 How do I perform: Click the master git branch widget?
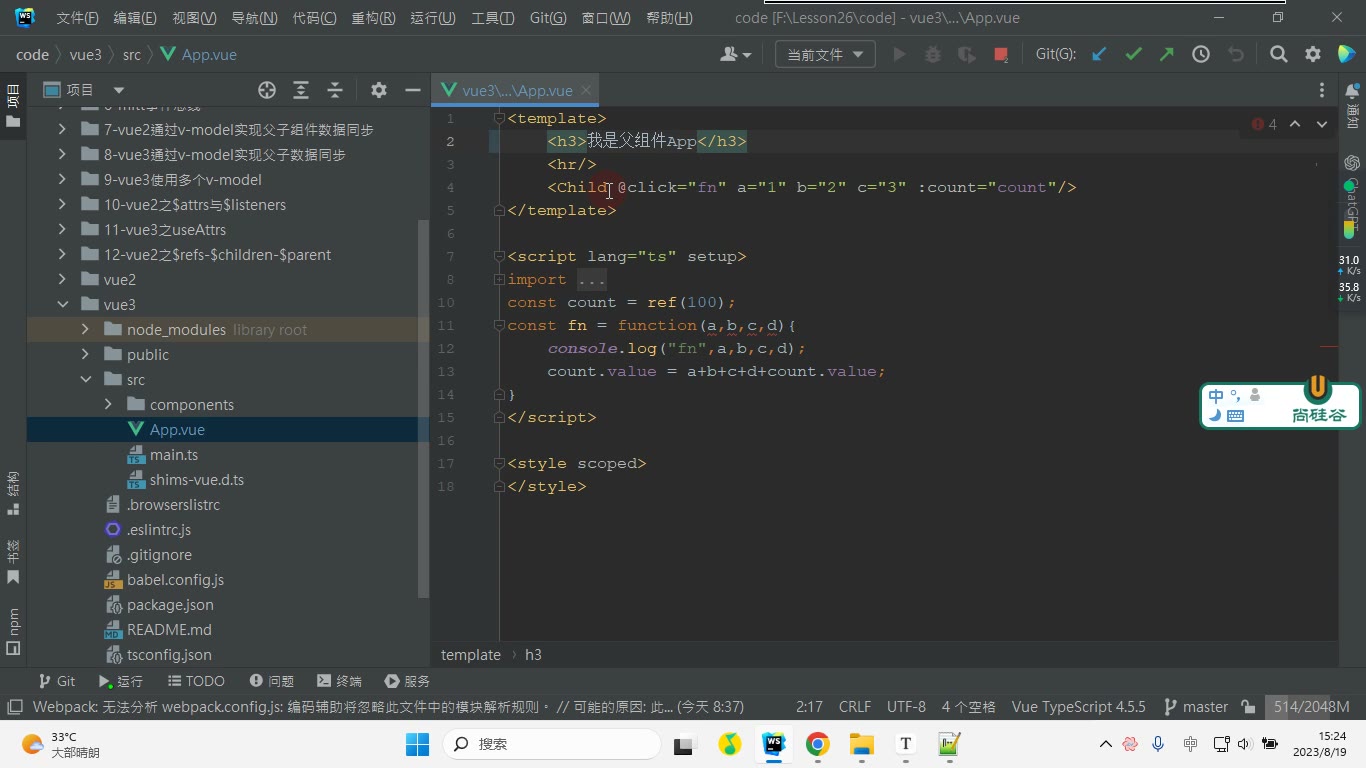tap(1196, 707)
